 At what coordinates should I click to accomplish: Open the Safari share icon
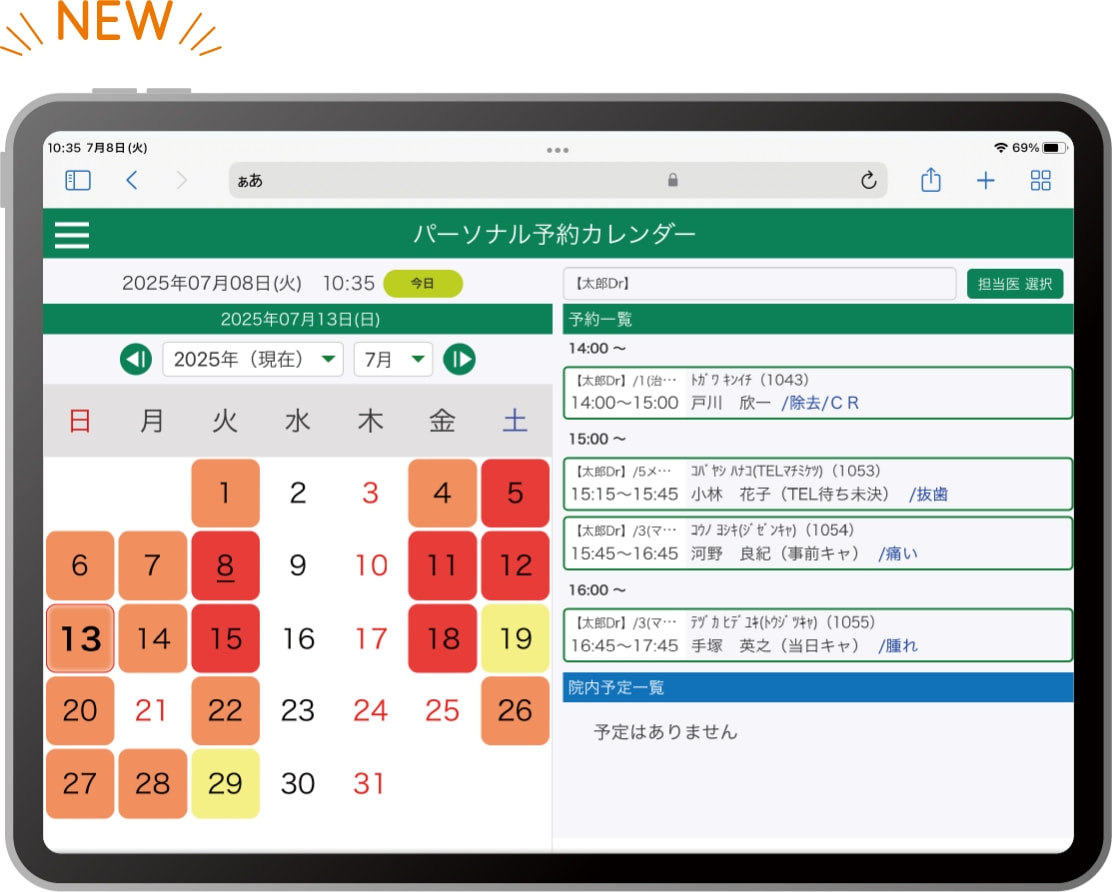click(x=930, y=180)
